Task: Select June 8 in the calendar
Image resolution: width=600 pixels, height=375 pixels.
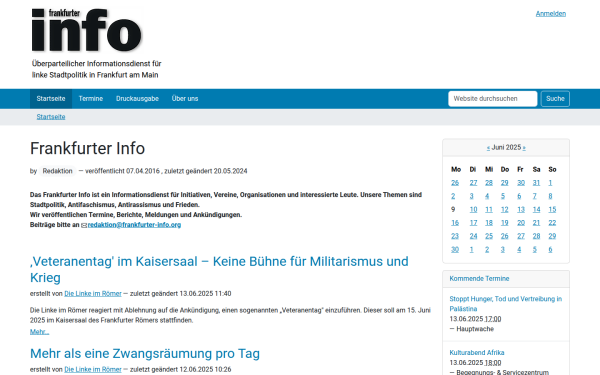Action: coord(550,196)
